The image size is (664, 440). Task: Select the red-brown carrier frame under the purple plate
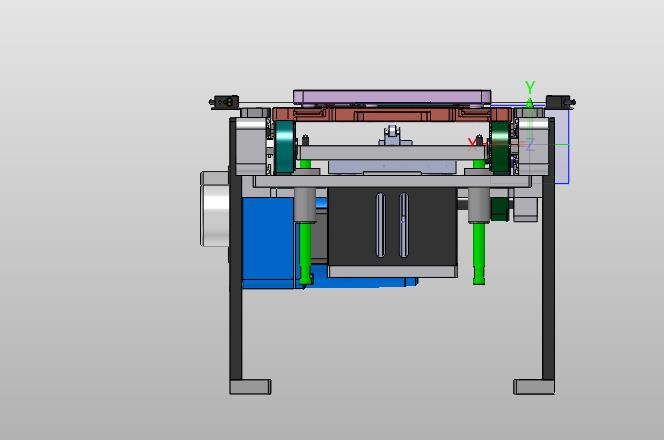pos(392,114)
